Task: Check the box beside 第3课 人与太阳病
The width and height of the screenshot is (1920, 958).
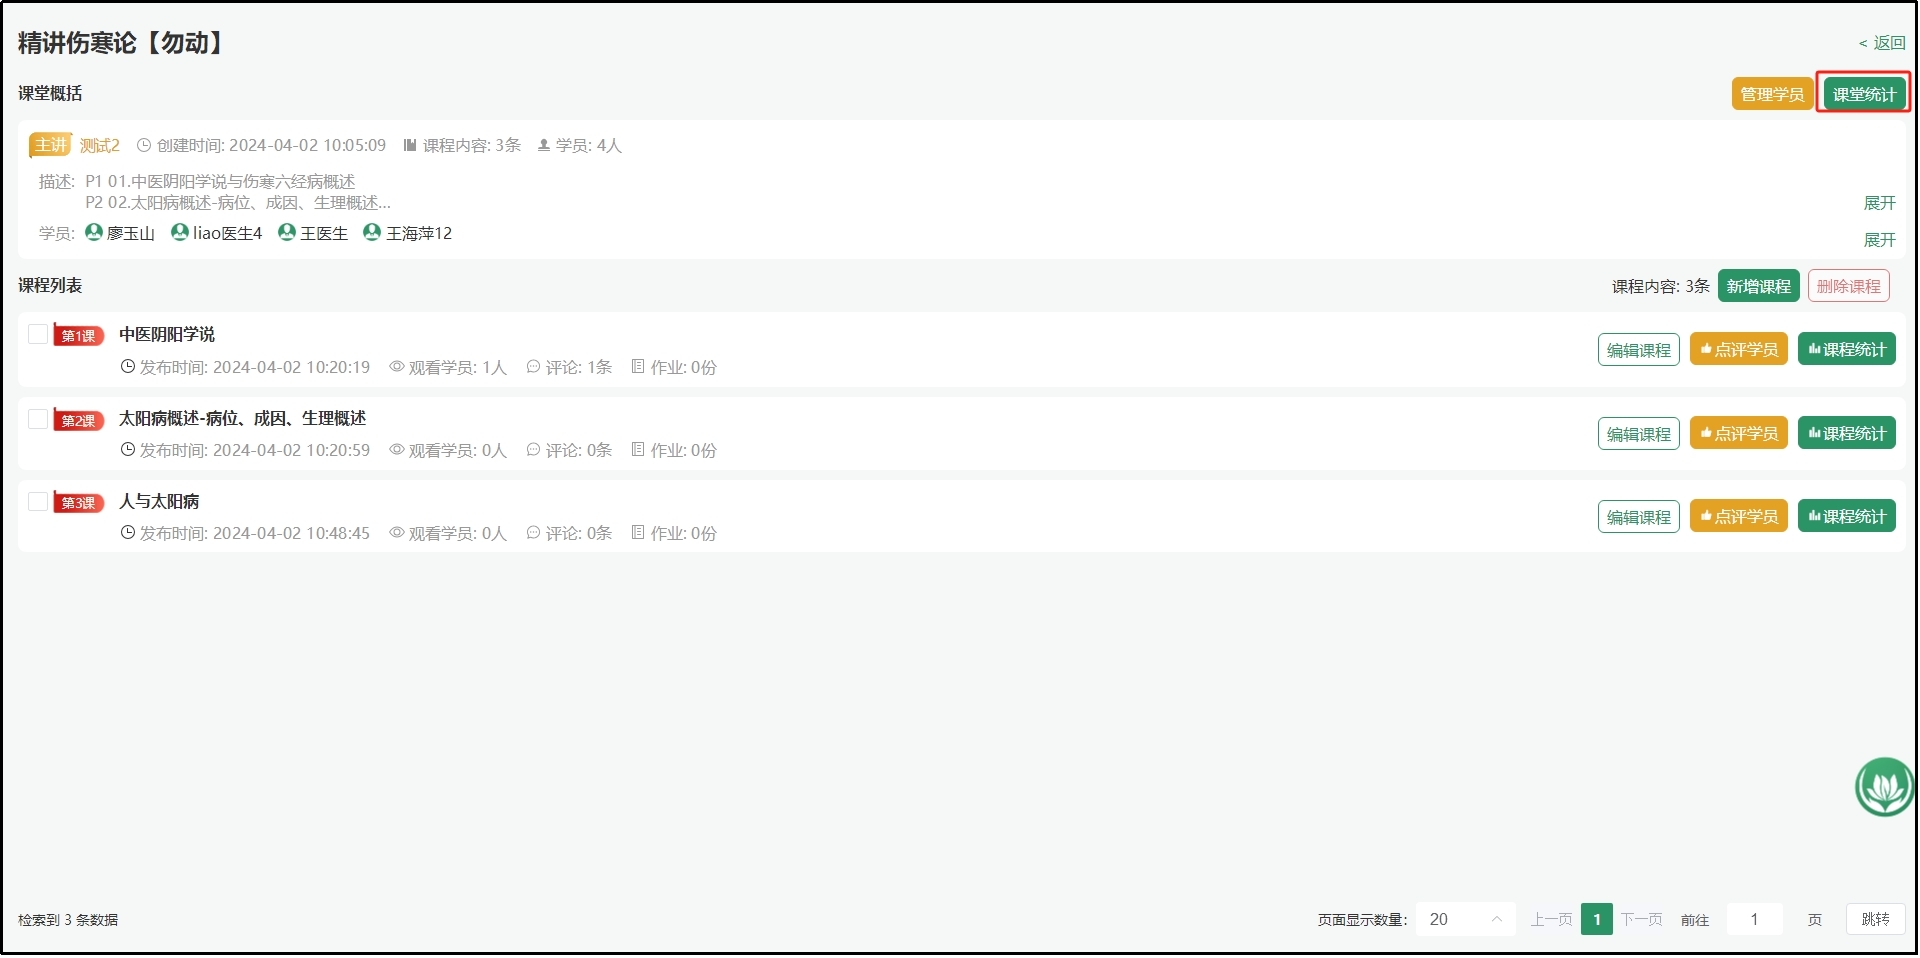Action: (38, 502)
